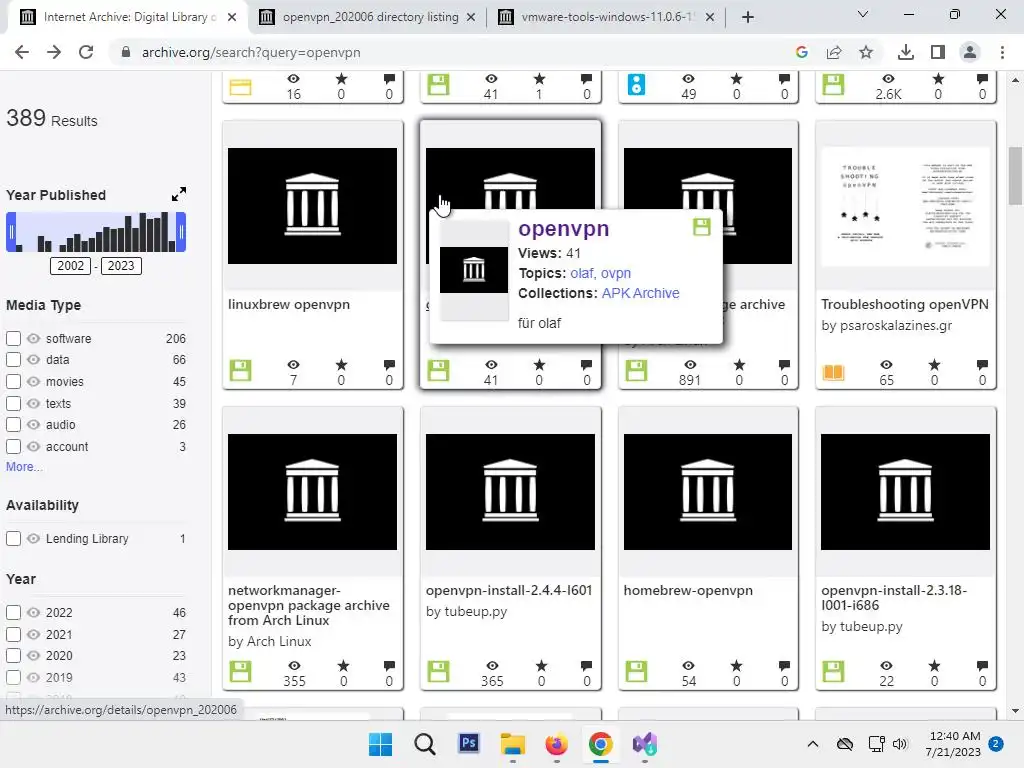This screenshot has height=768, width=1024.
Task: Switch to vmware-tools-windows tab
Action: pyautogui.click(x=607, y=17)
